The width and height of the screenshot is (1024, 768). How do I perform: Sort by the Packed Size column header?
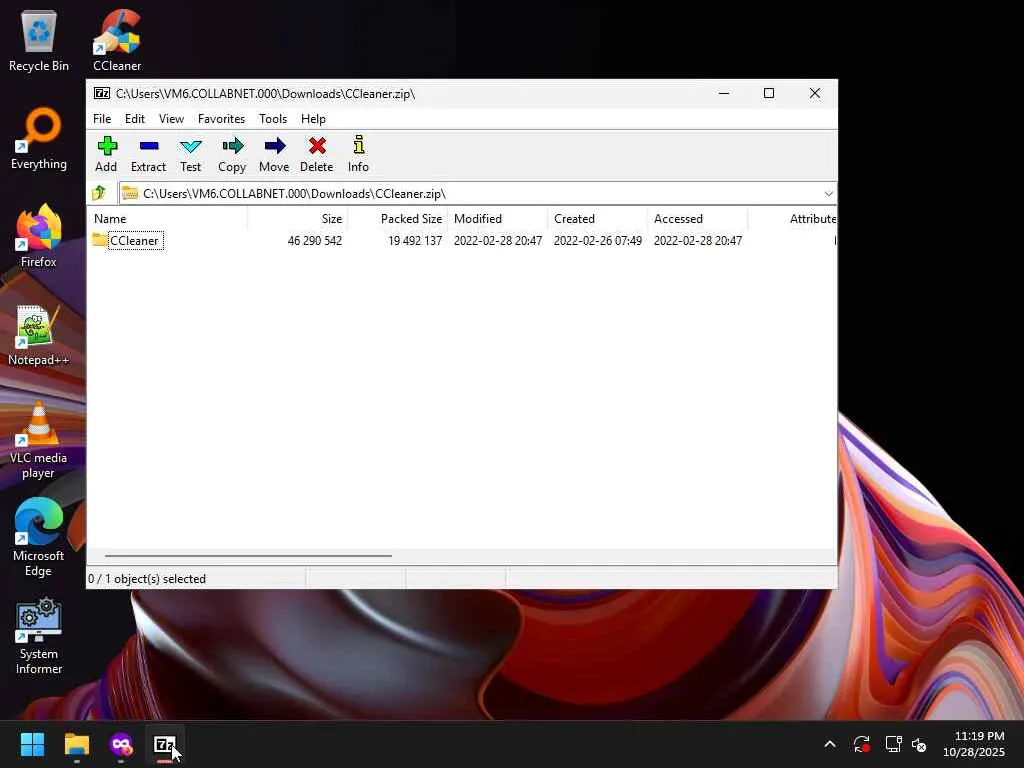tap(398, 219)
